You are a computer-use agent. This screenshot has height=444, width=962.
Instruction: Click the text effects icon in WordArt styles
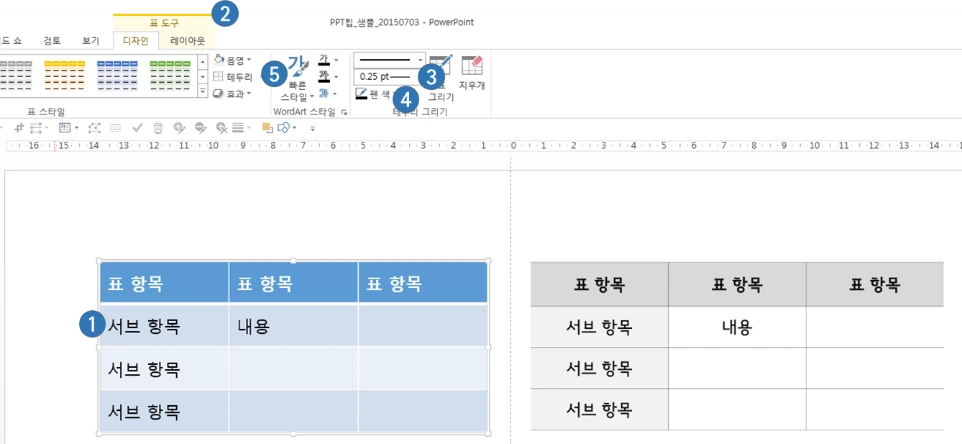pyautogui.click(x=324, y=93)
